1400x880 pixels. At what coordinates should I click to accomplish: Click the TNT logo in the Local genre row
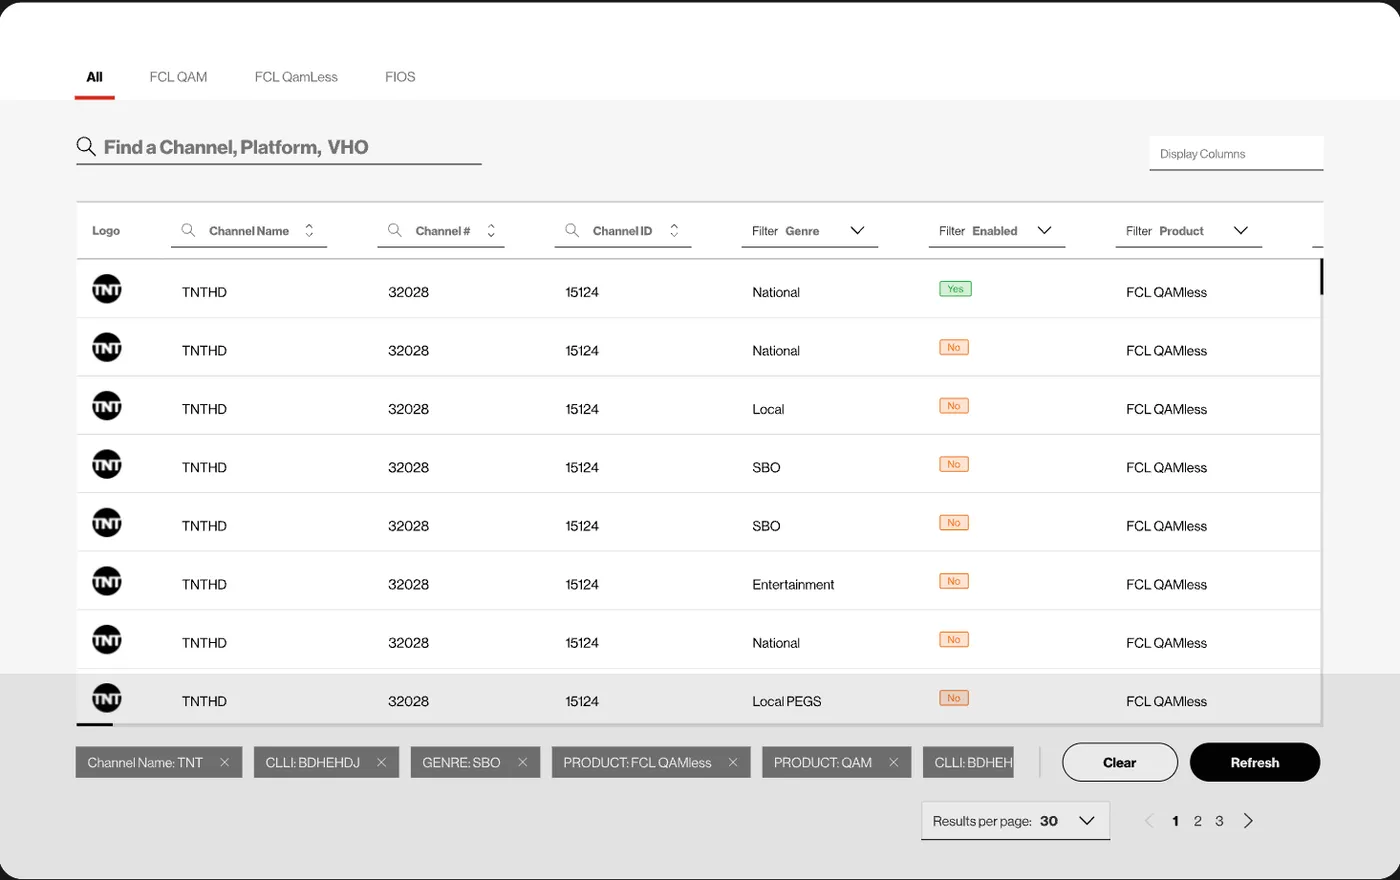point(107,407)
